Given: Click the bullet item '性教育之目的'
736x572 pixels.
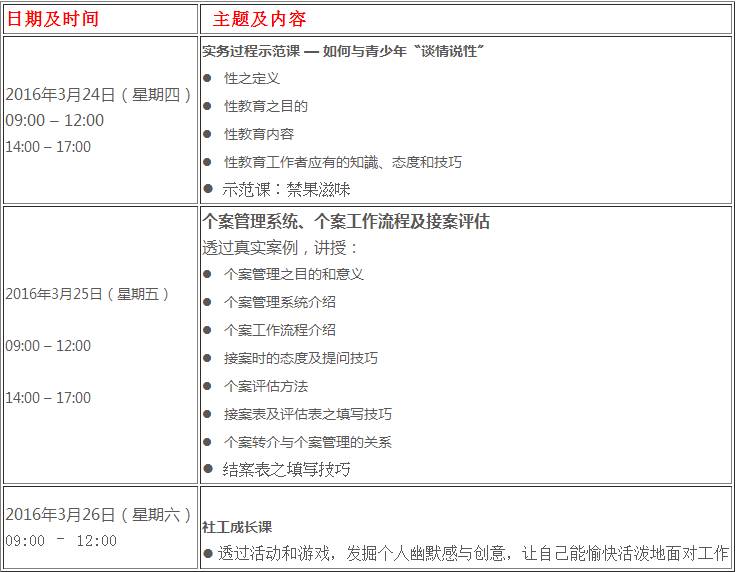Looking at the screenshot, I should click(266, 107).
